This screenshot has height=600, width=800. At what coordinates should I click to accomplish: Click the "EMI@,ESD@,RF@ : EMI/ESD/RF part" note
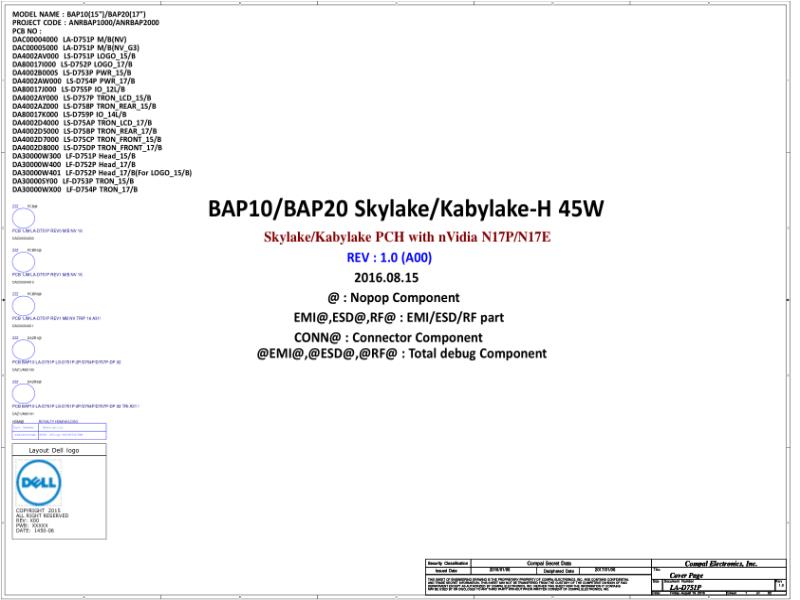point(398,317)
